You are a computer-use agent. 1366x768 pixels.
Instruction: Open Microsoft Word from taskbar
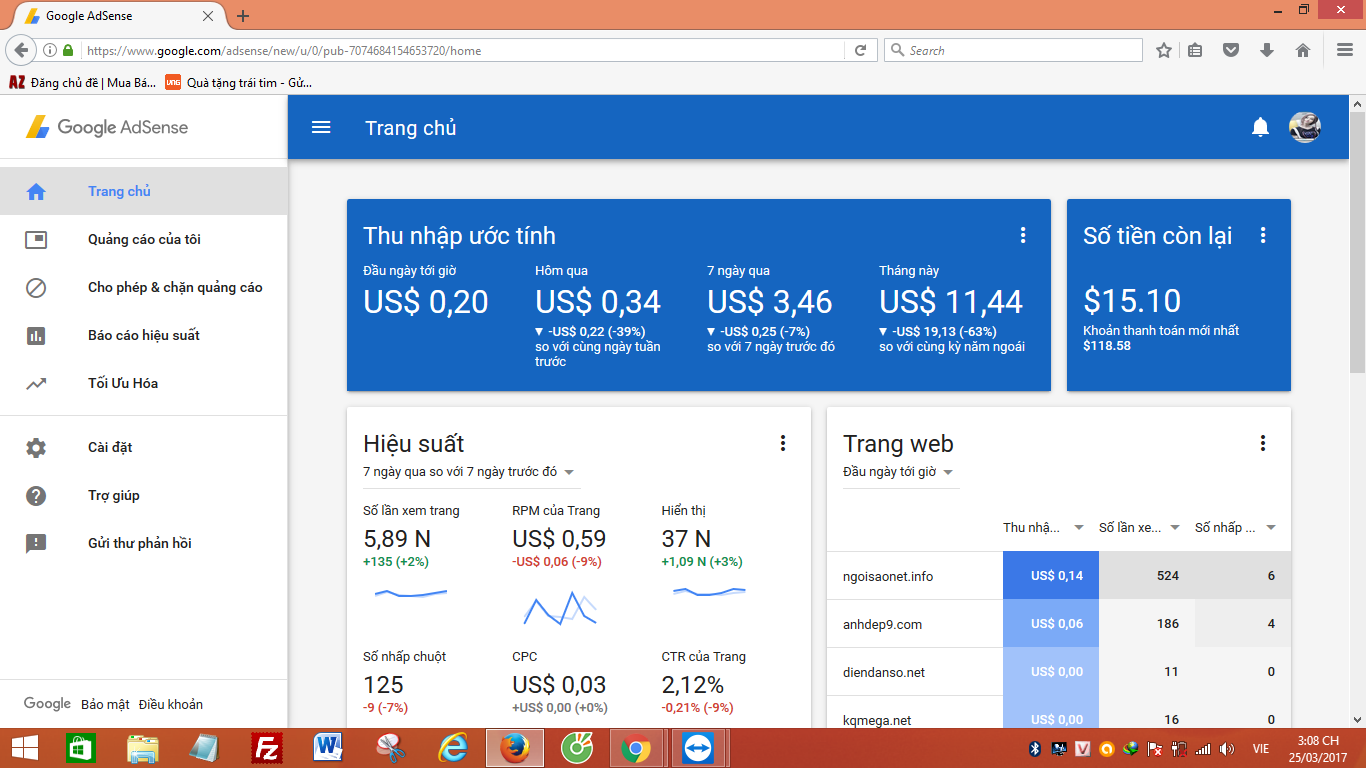(328, 748)
